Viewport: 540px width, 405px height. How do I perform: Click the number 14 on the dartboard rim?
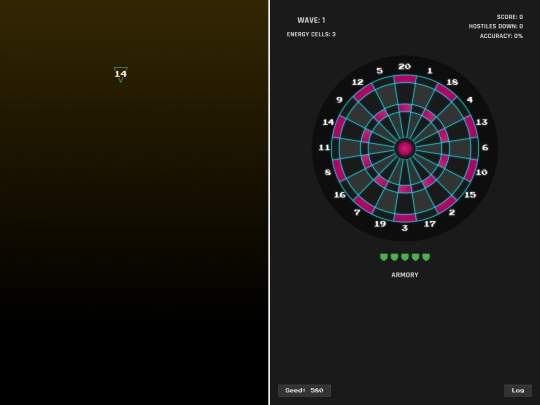[x=328, y=122]
